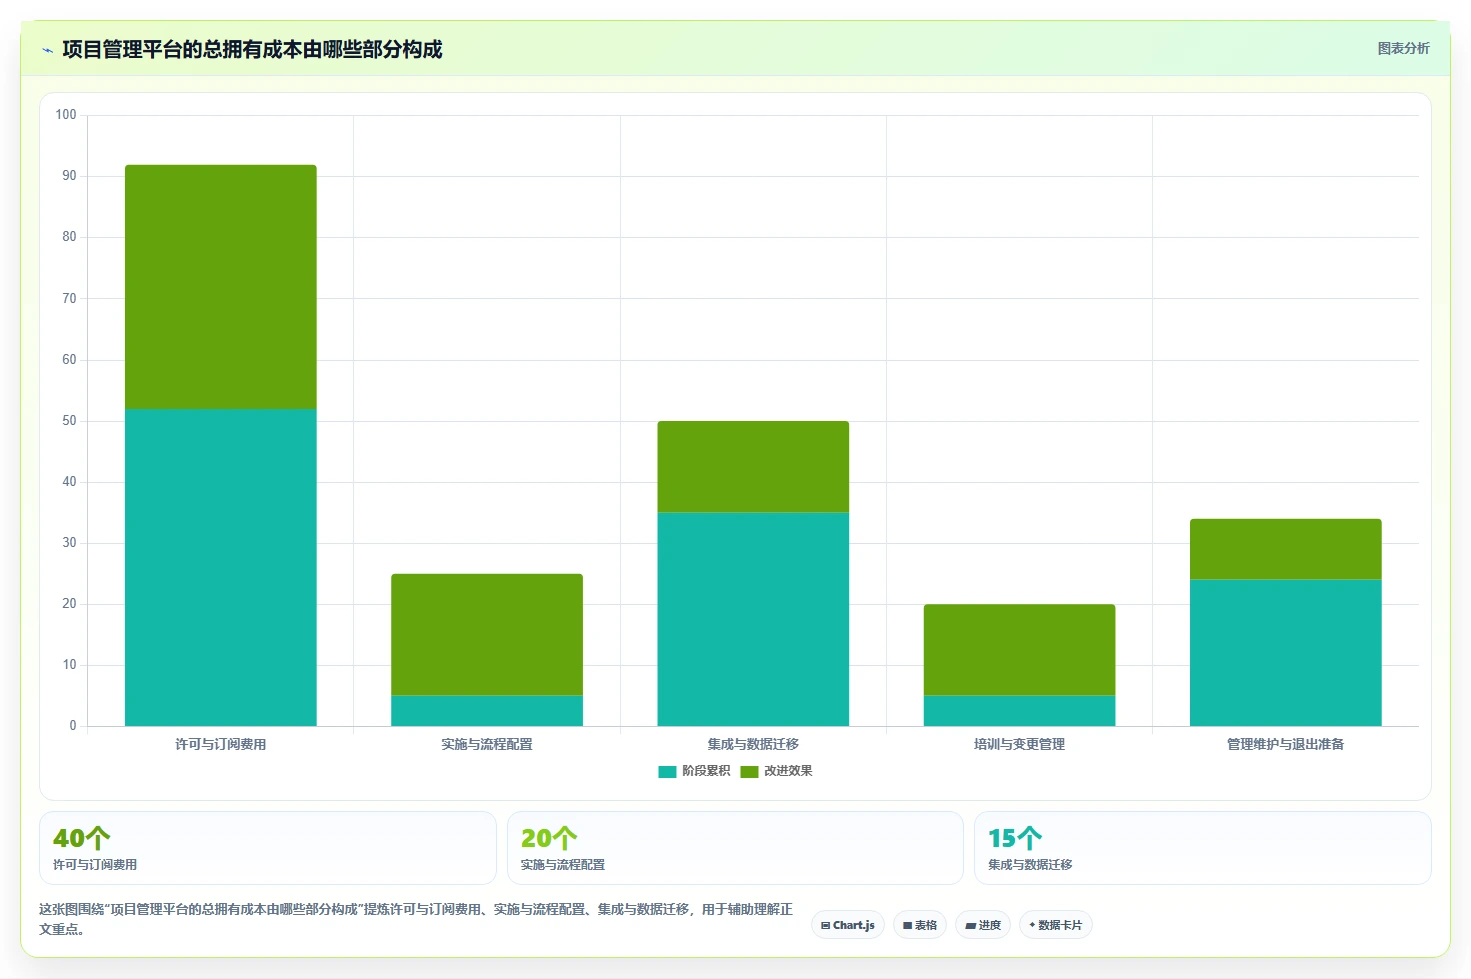Screen dimensions: 1471x979
Task: Click the green segment of 培训与变更管理 bar
Action: coord(1019,650)
